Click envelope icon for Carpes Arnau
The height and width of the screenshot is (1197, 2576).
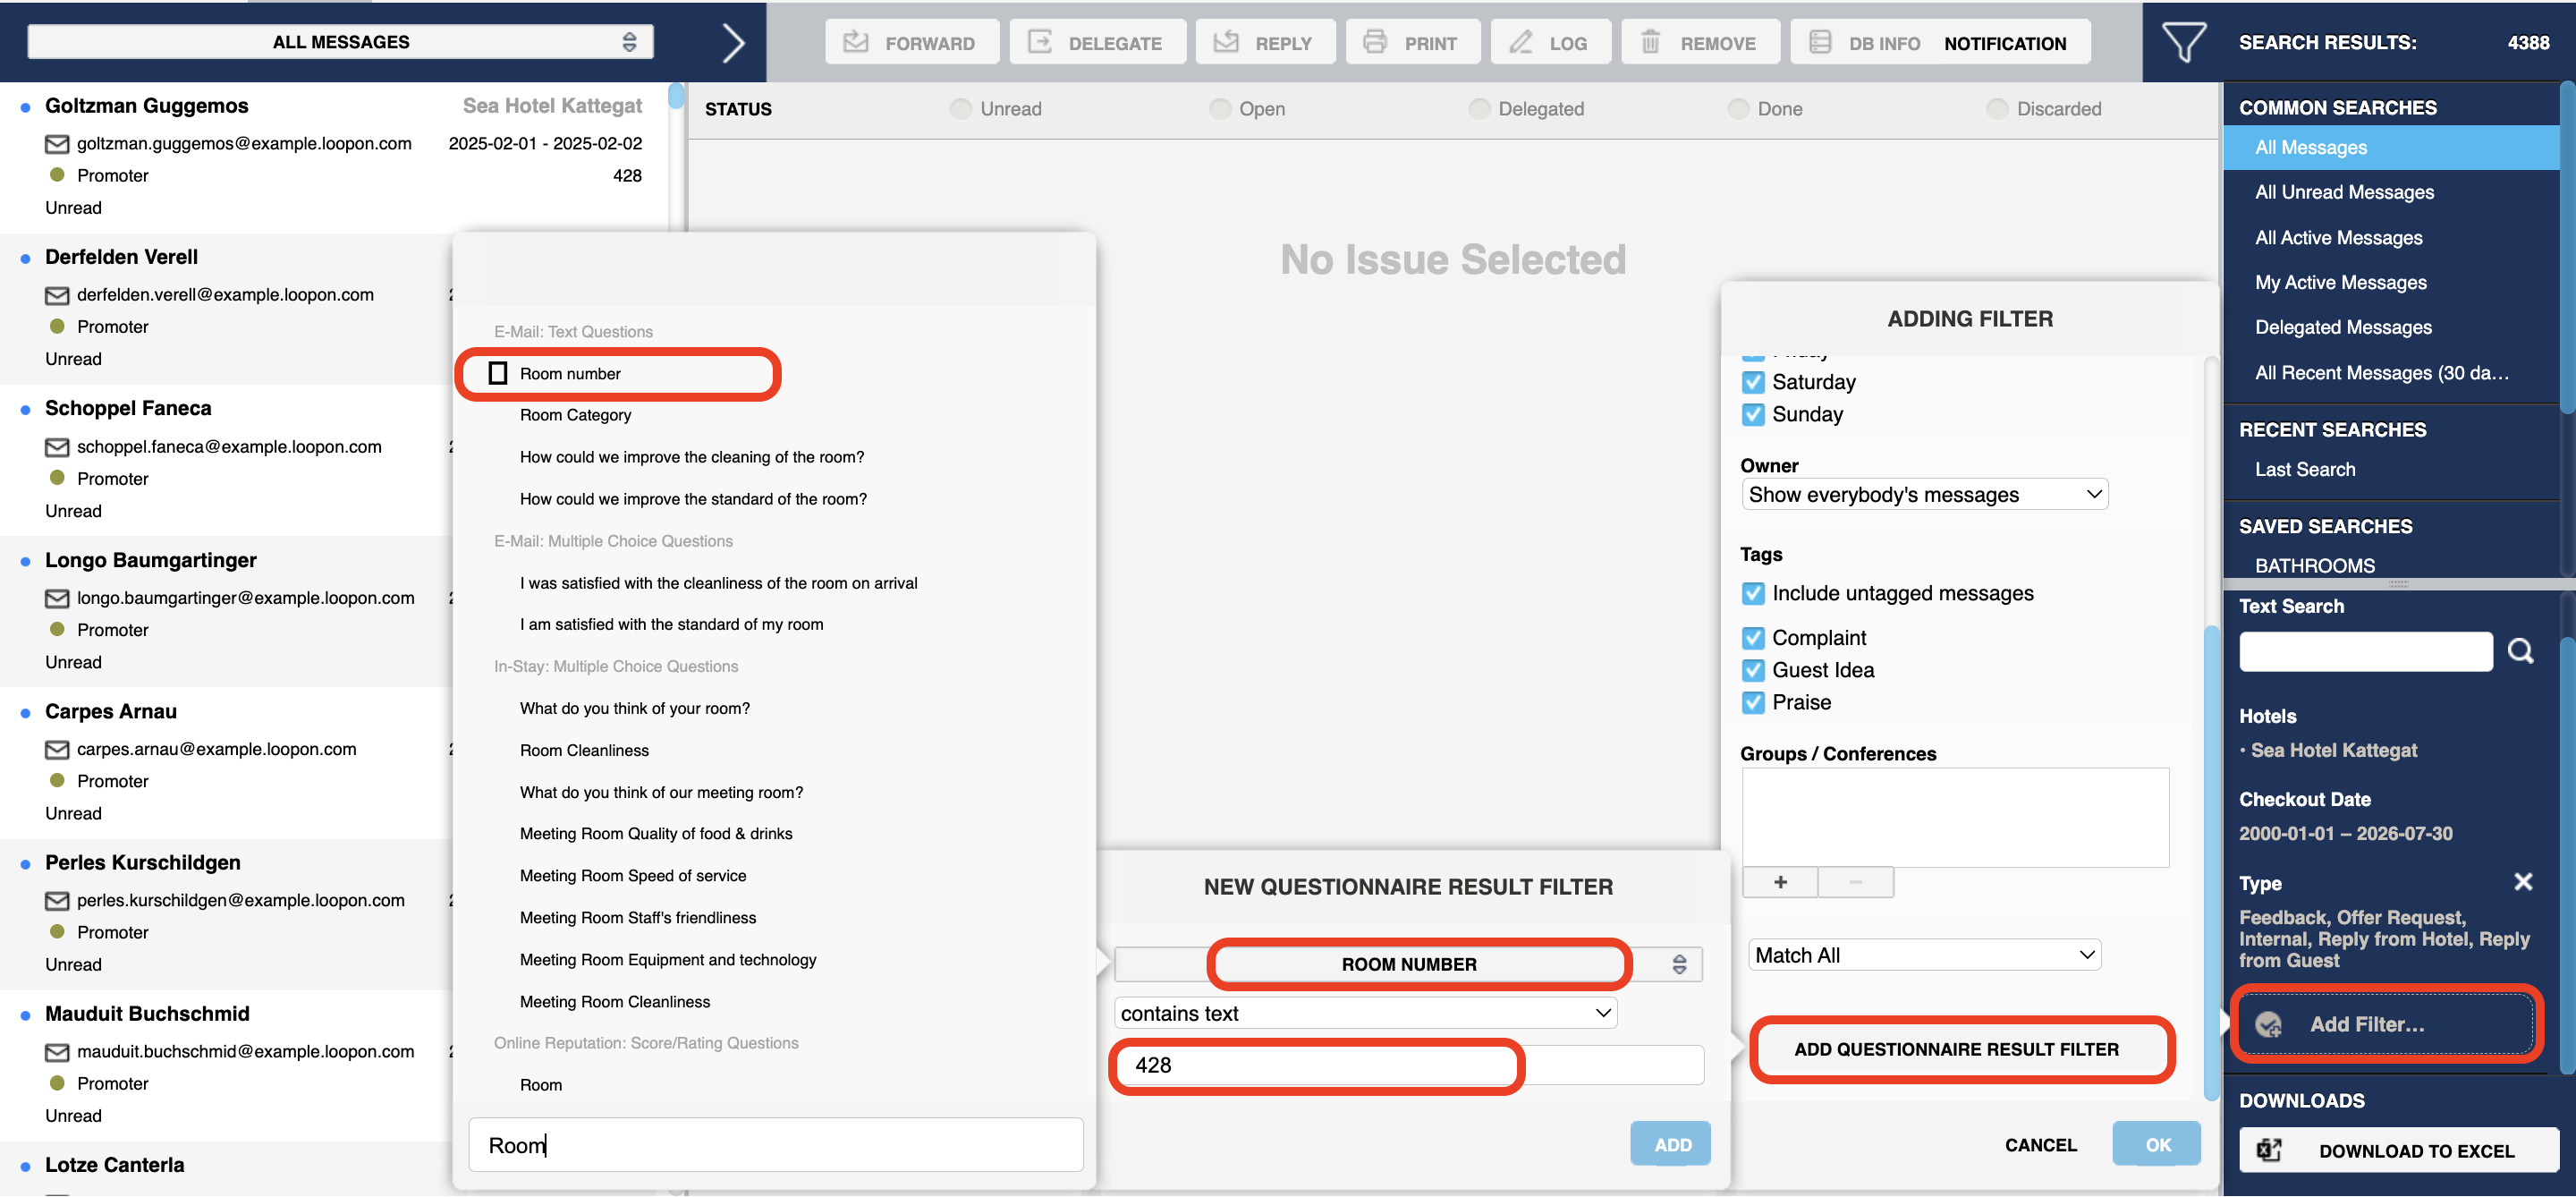(57, 749)
